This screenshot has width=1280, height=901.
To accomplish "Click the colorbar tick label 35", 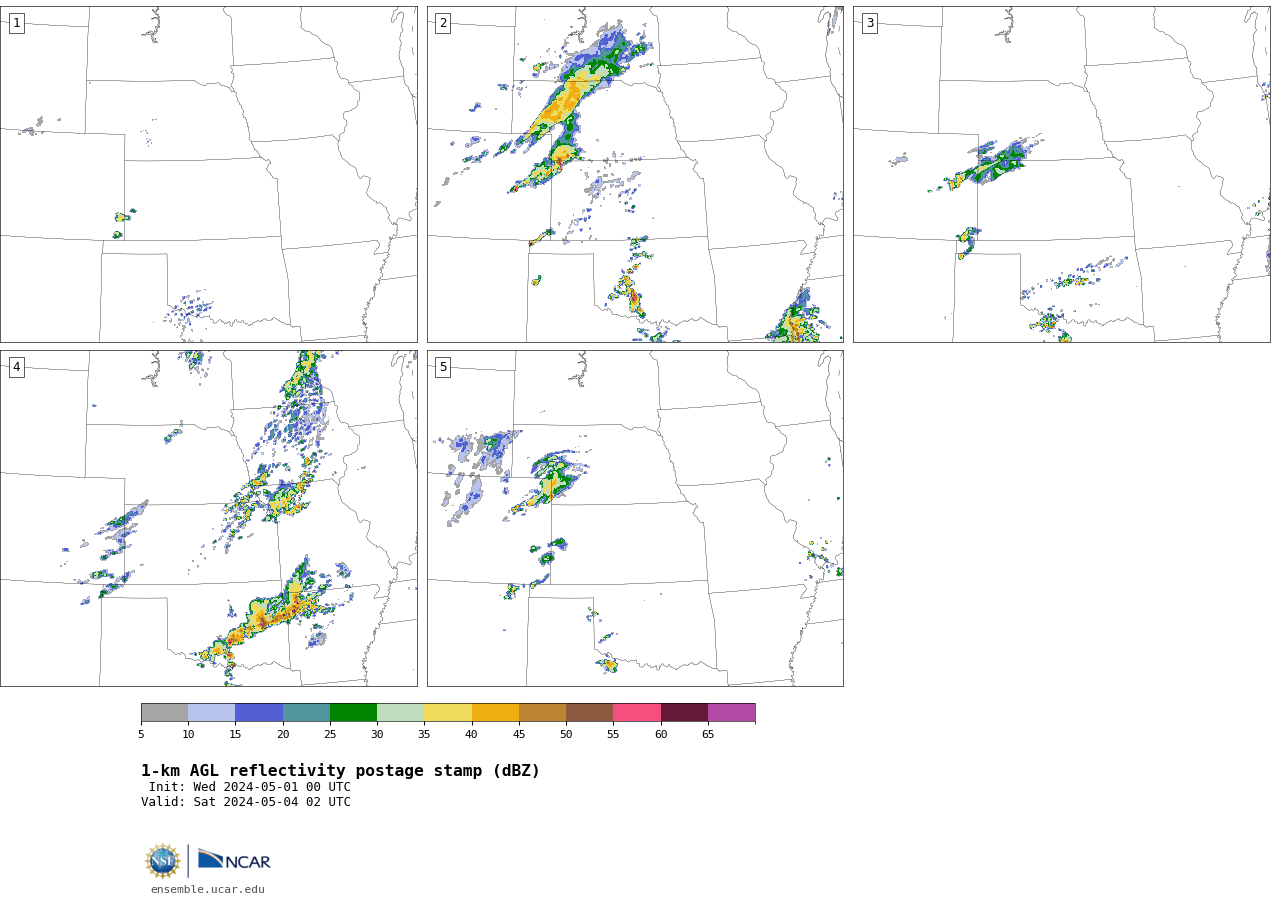I will 424,735.
